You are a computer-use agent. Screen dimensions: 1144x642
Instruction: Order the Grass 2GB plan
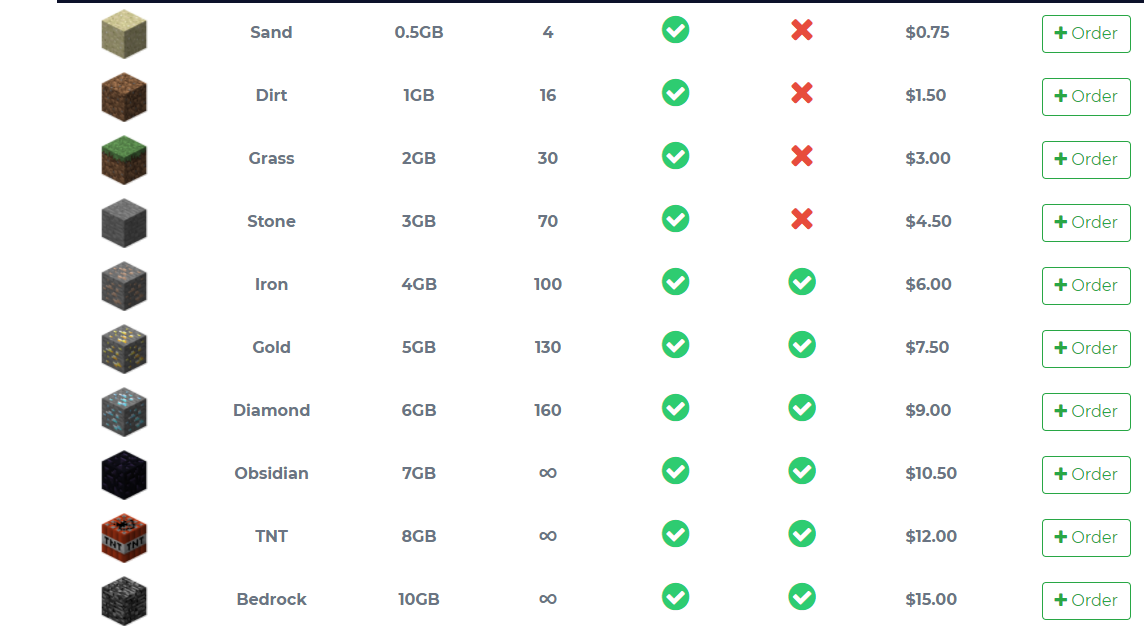[x=1086, y=159]
